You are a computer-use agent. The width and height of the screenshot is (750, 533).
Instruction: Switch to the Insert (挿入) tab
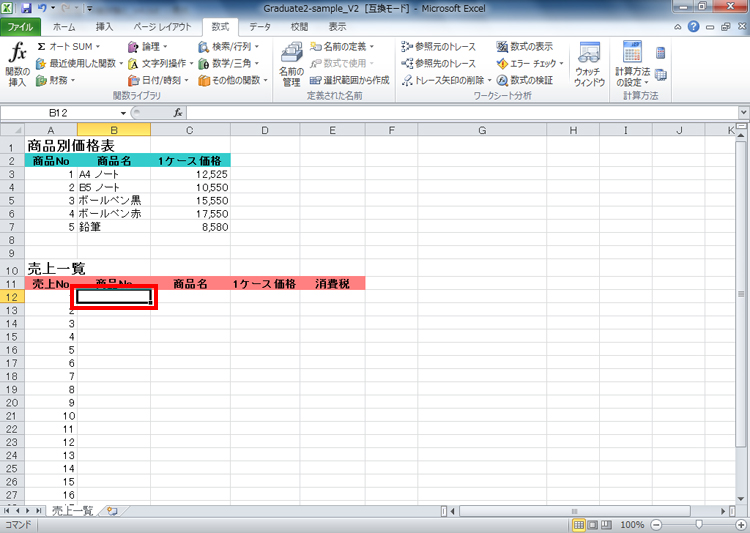pos(104,27)
